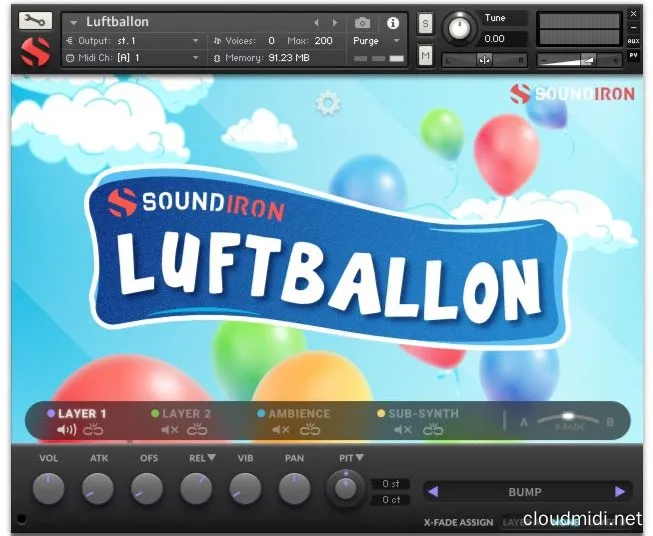Click the camera snapshot icon
653x536 pixels.
(362, 22)
